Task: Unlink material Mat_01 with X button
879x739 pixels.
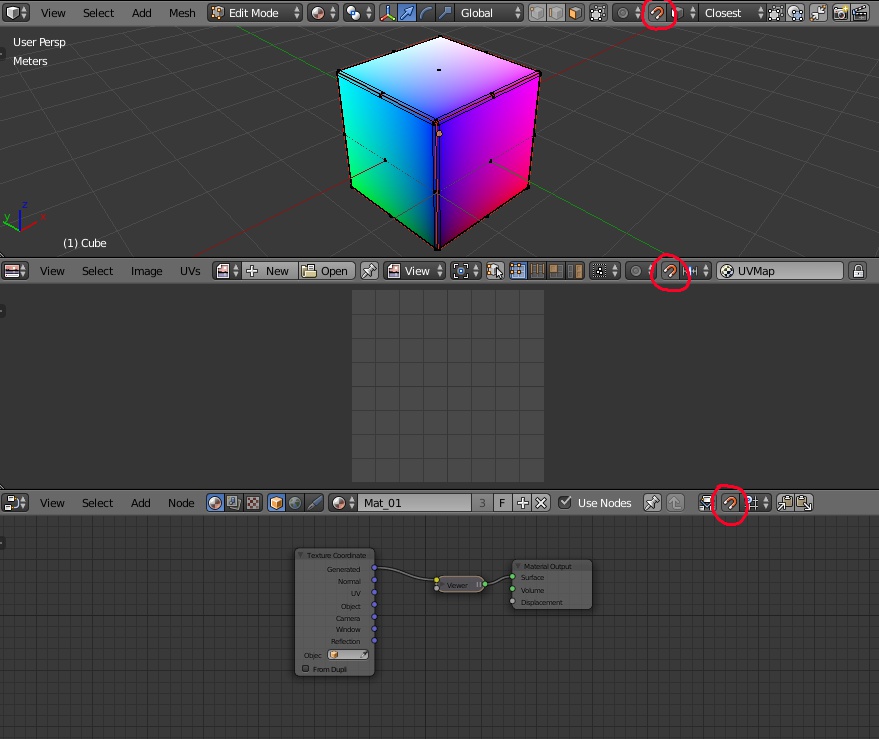Action: click(x=541, y=503)
